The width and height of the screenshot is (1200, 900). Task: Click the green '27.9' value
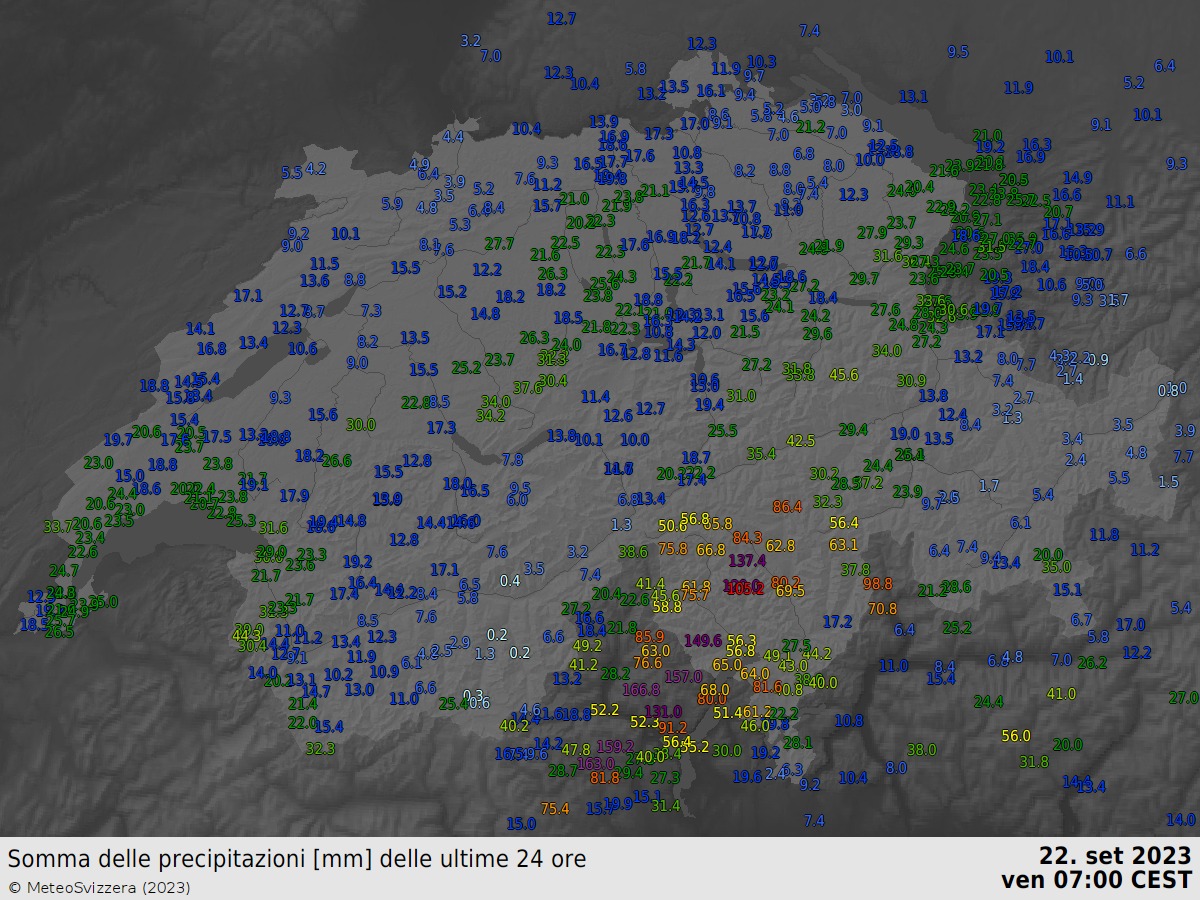[872, 232]
